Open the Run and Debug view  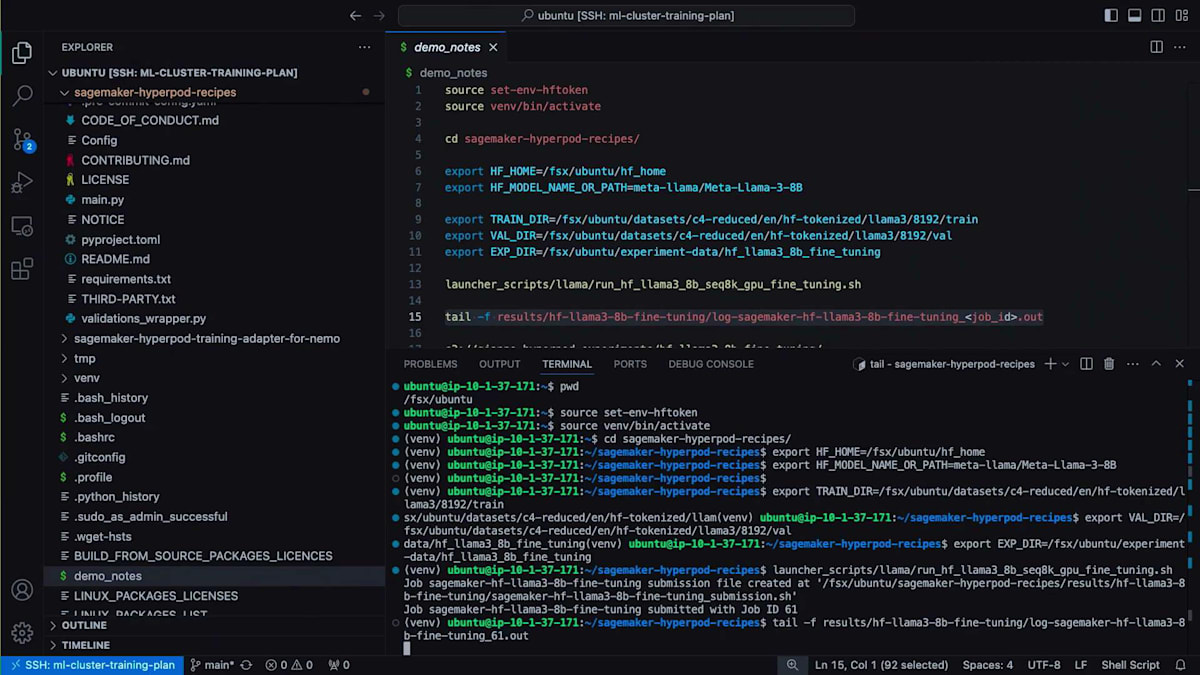tap(22, 183)
